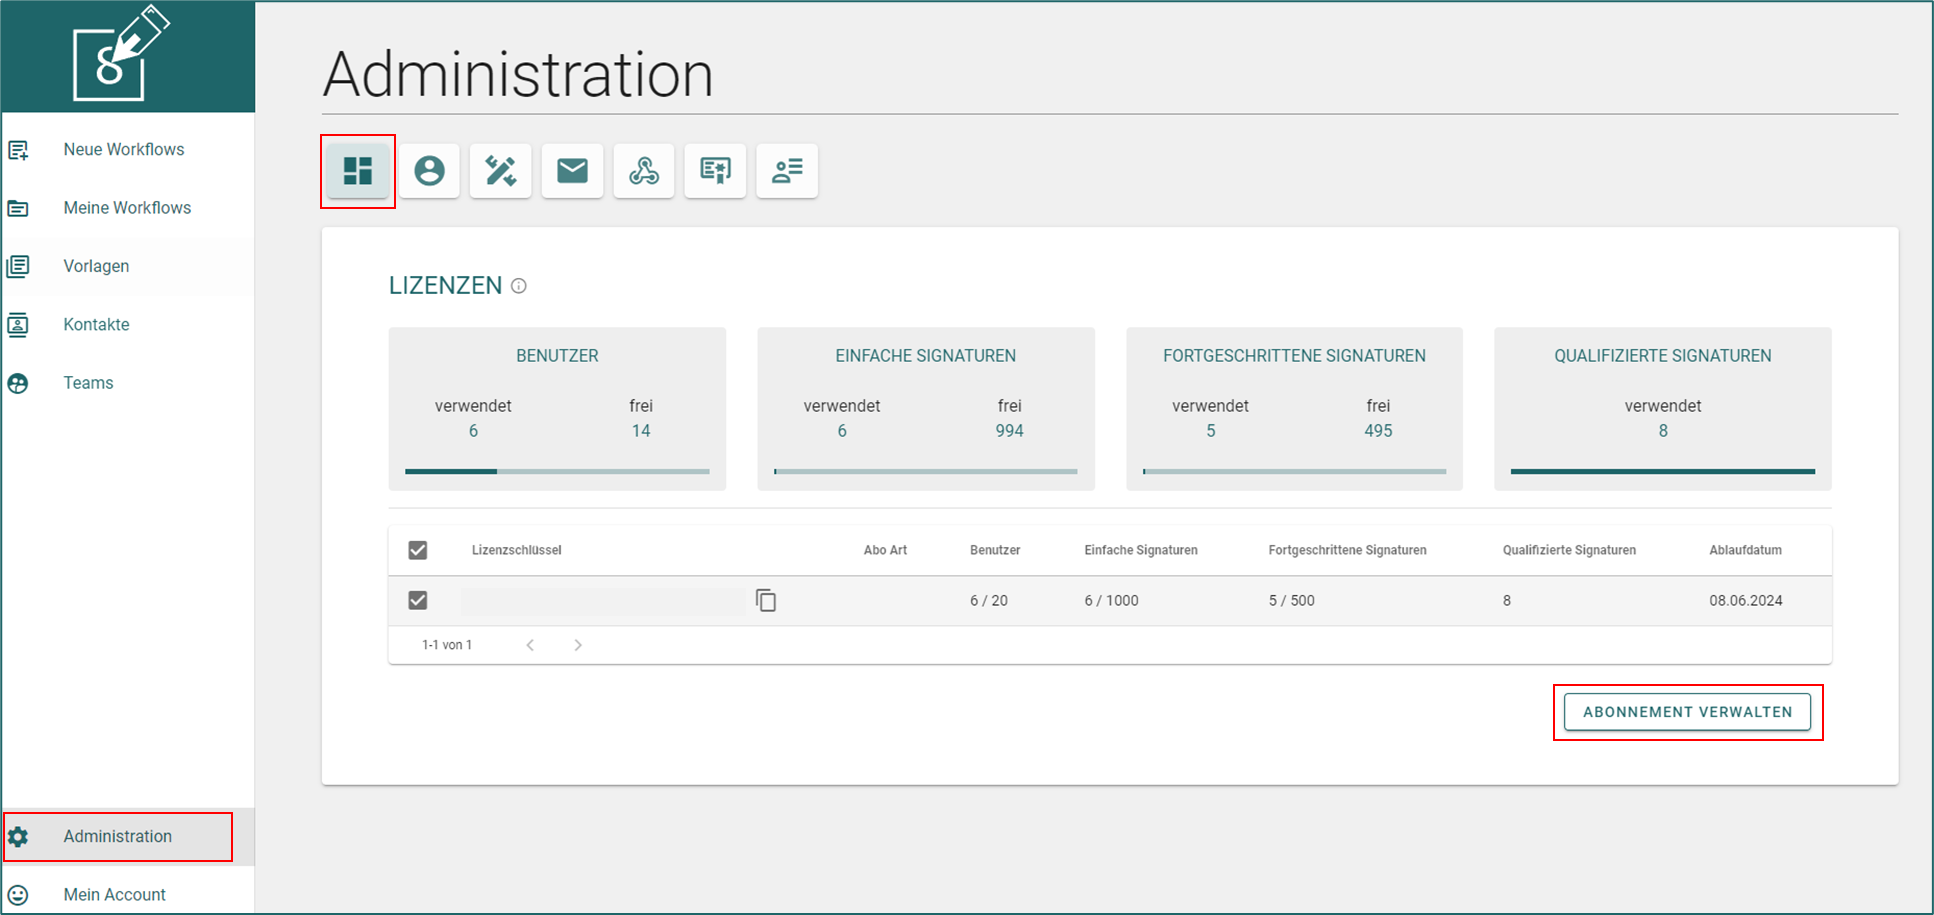The height and width of the screenshot is (915, 1934).
Task: Click the info icon next to Lizenzen
Action: (519, 286)
